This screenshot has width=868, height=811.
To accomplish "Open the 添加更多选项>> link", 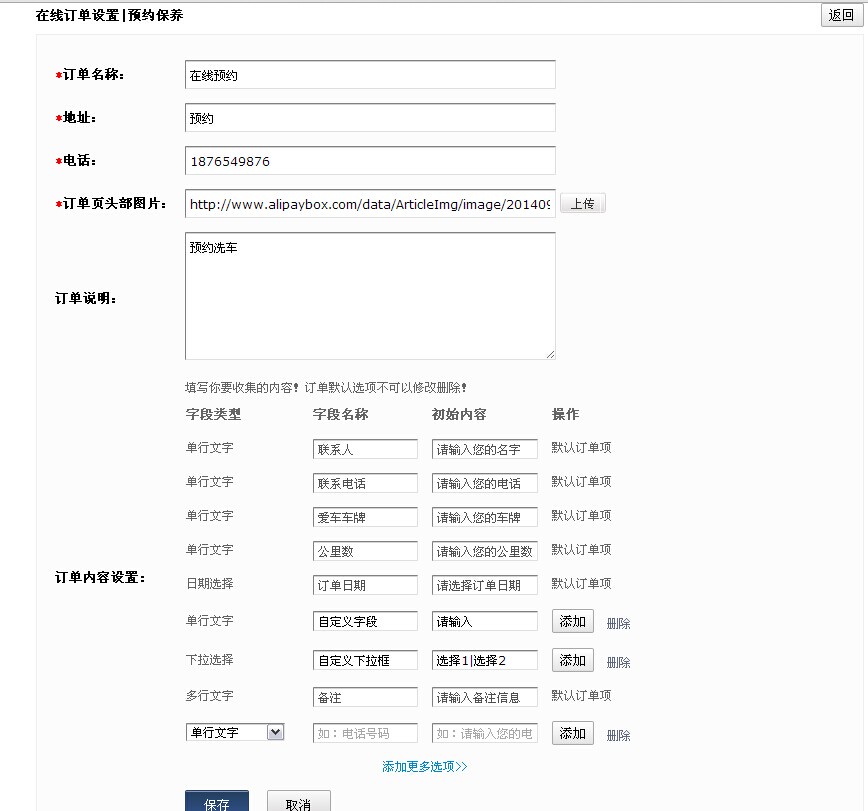I will point(425,767).
